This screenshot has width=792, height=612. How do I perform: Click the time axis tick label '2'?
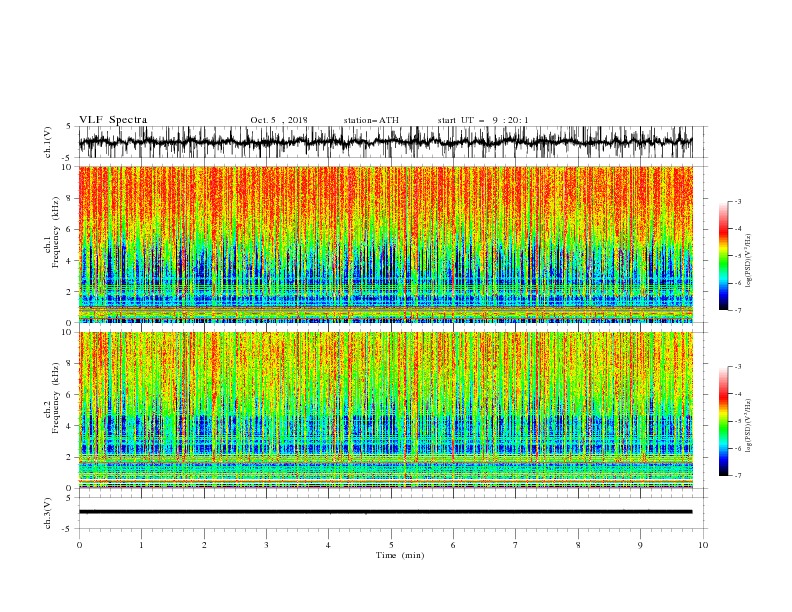(204, 545)
